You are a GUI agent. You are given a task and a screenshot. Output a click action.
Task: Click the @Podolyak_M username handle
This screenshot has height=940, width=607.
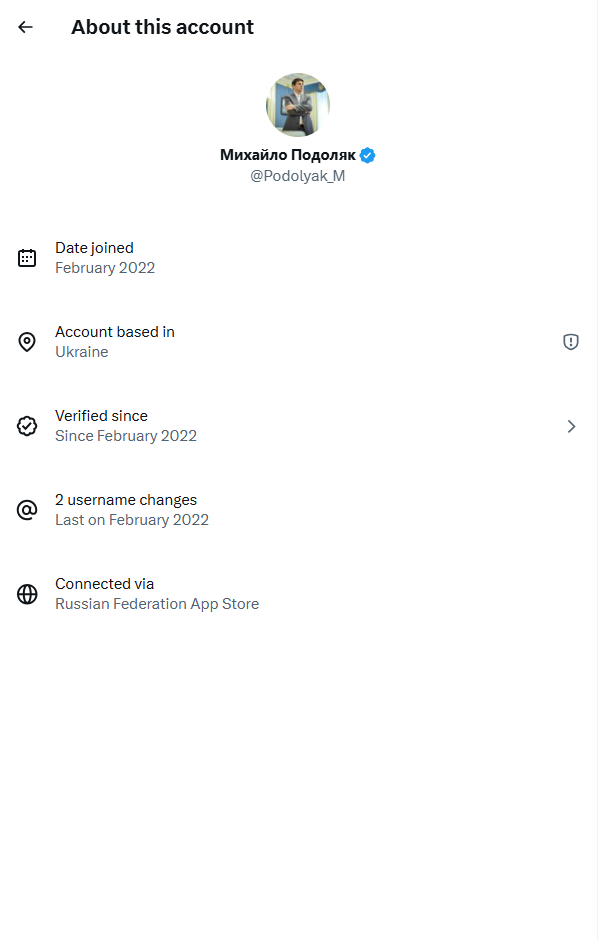point(298,176)
